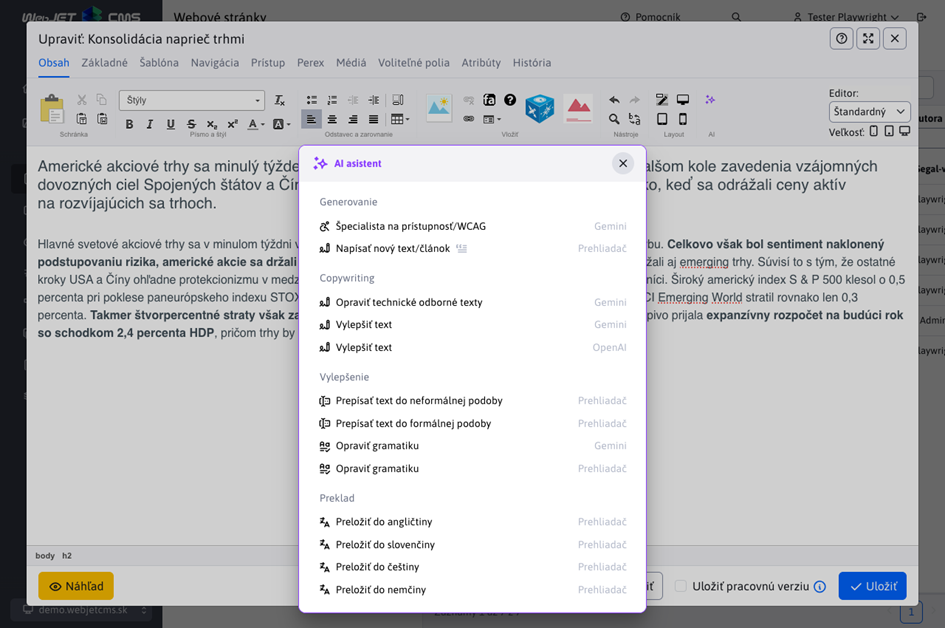
Task: Click the undo arrow icon
Action: (614, 100)
